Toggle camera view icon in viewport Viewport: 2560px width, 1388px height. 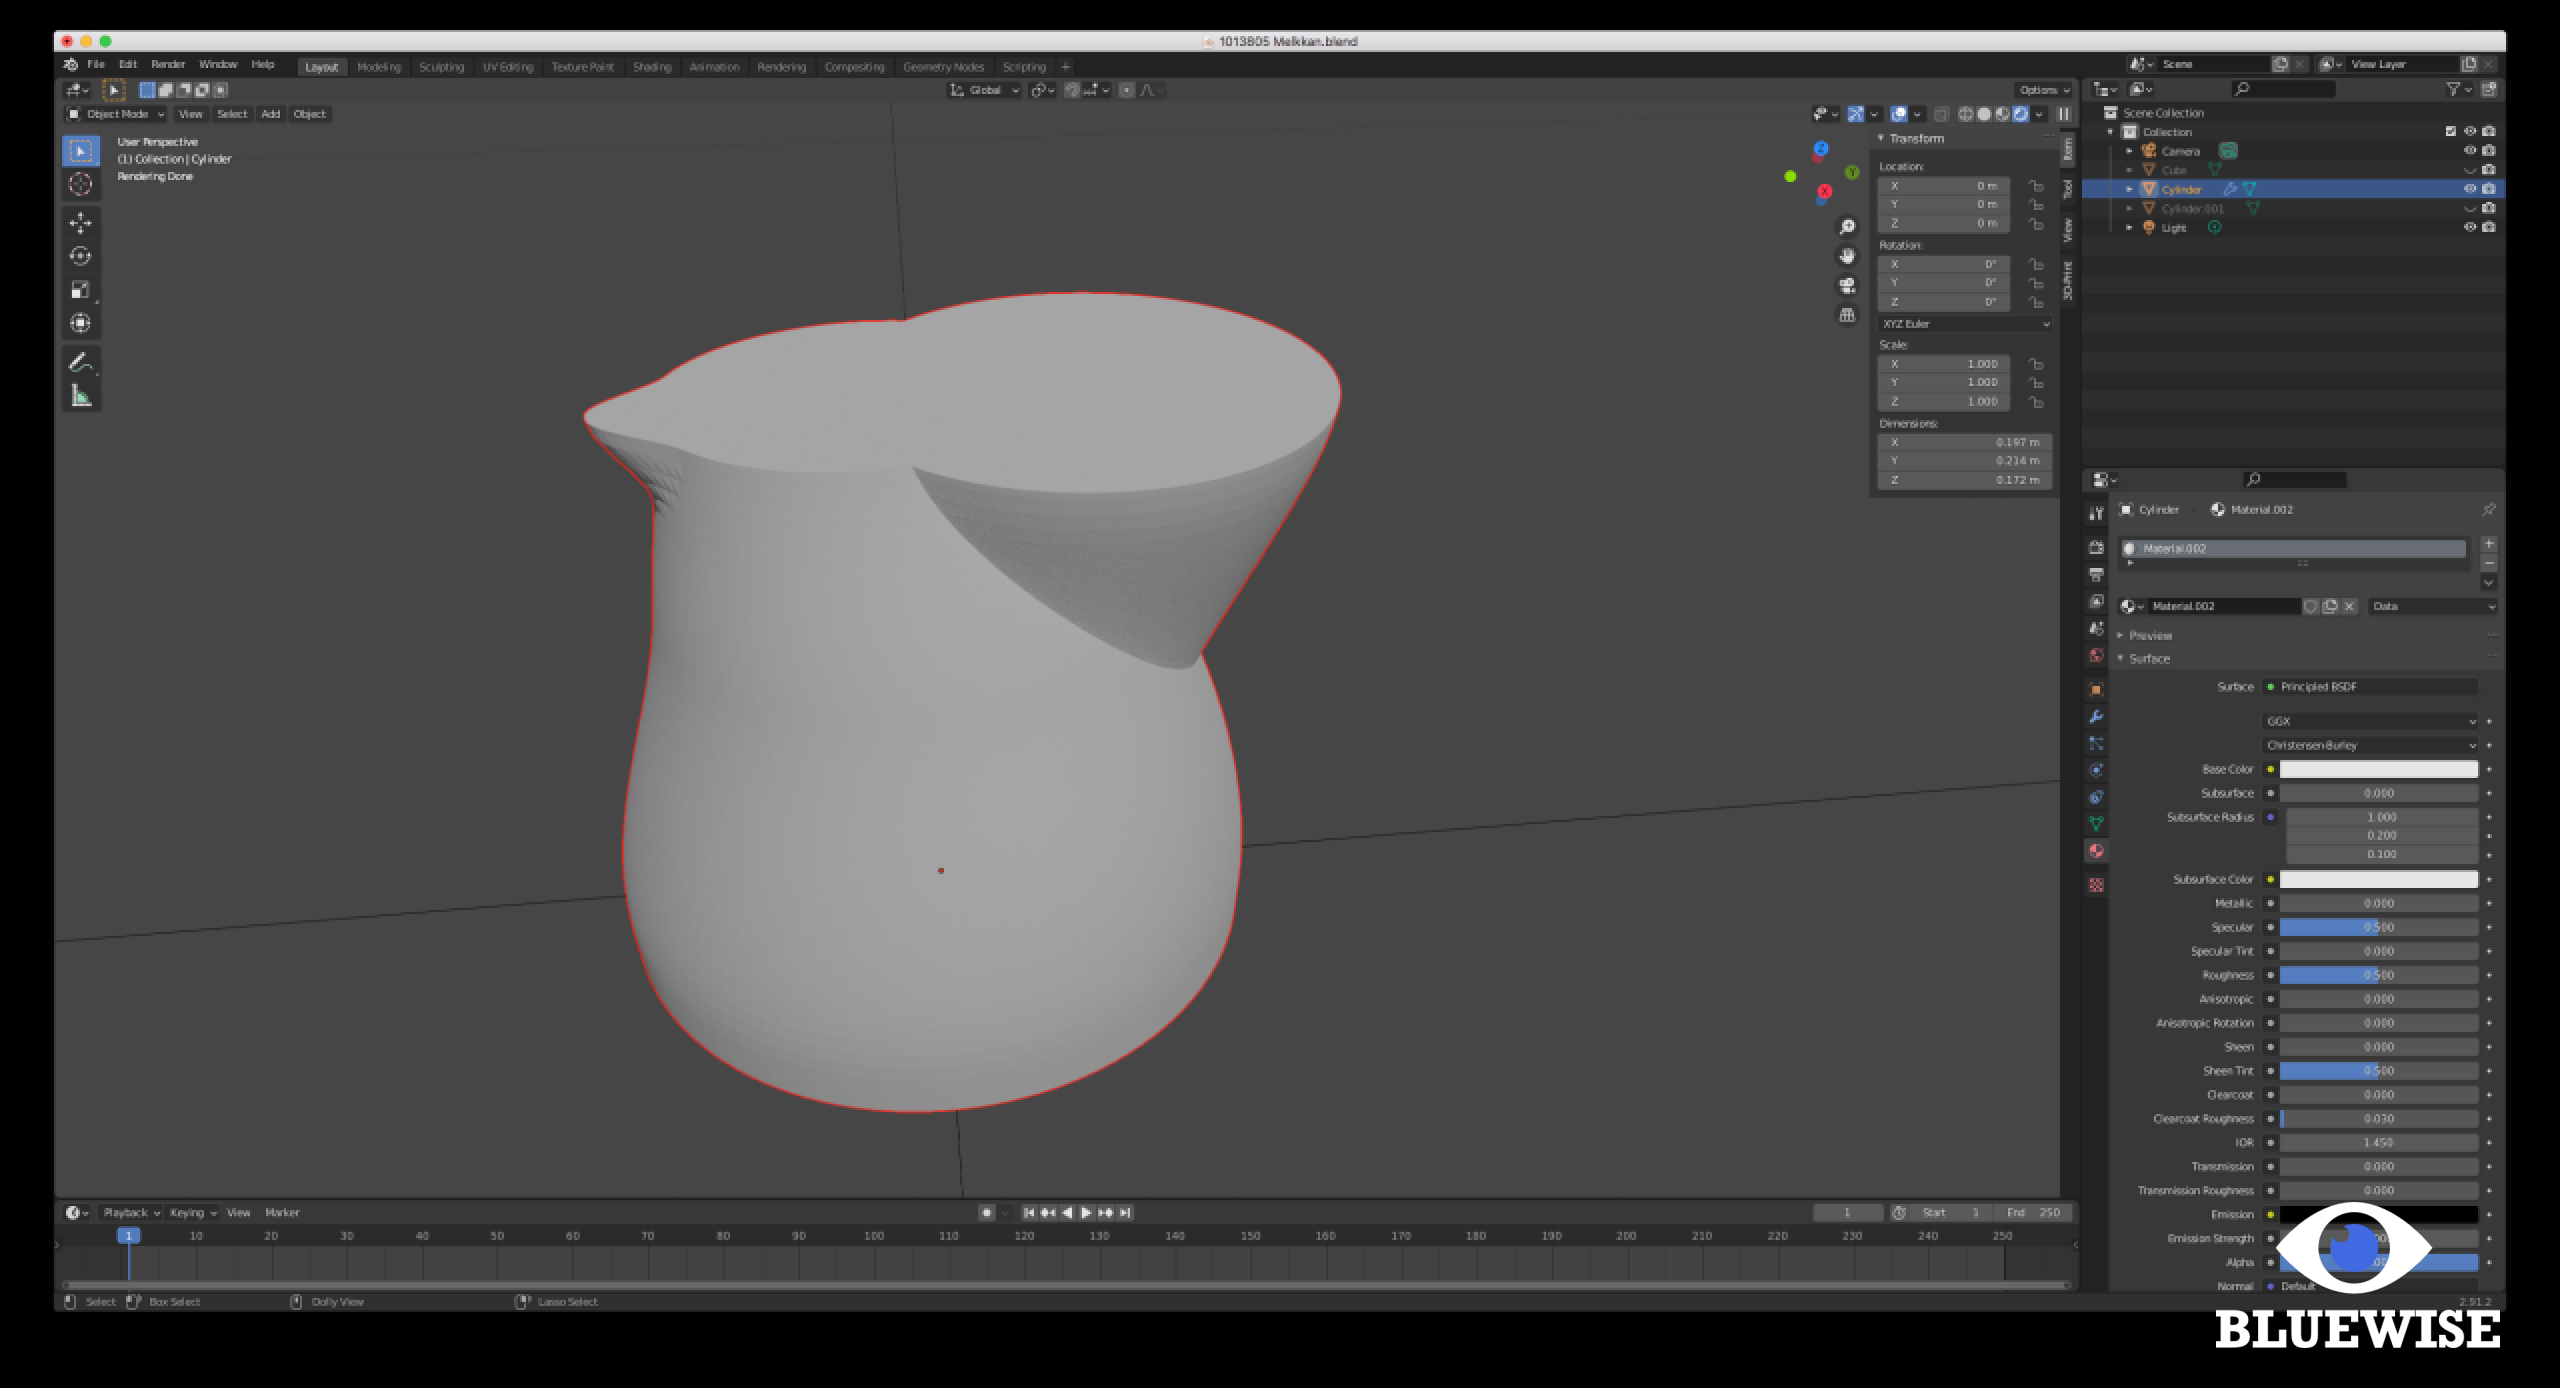pos(1847,286)
